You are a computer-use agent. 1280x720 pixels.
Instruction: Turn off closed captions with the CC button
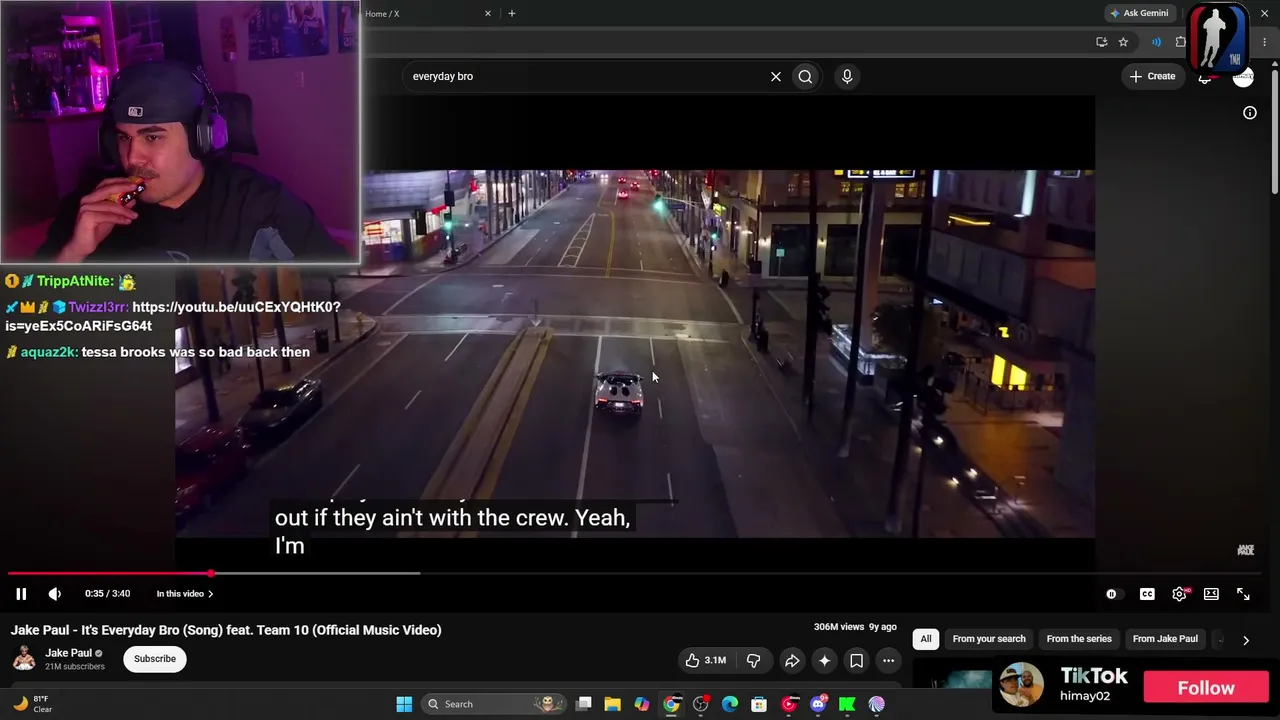click(x=1147, y=594)
